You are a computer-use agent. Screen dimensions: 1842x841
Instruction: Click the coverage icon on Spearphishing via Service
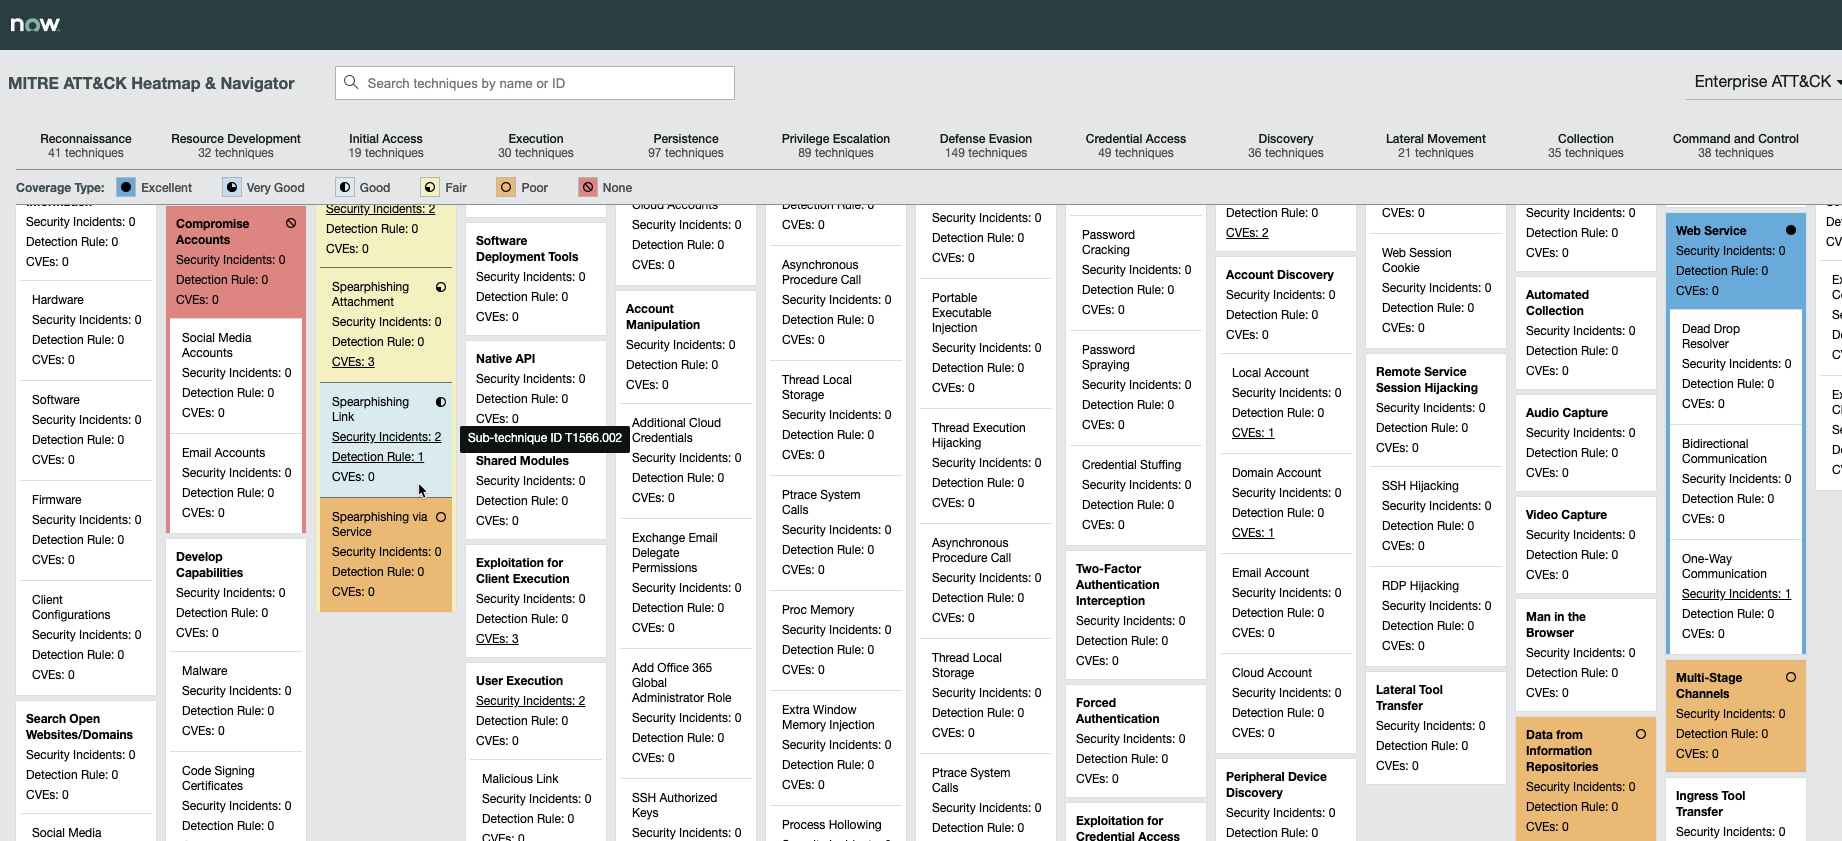click(x=441, y=517)
